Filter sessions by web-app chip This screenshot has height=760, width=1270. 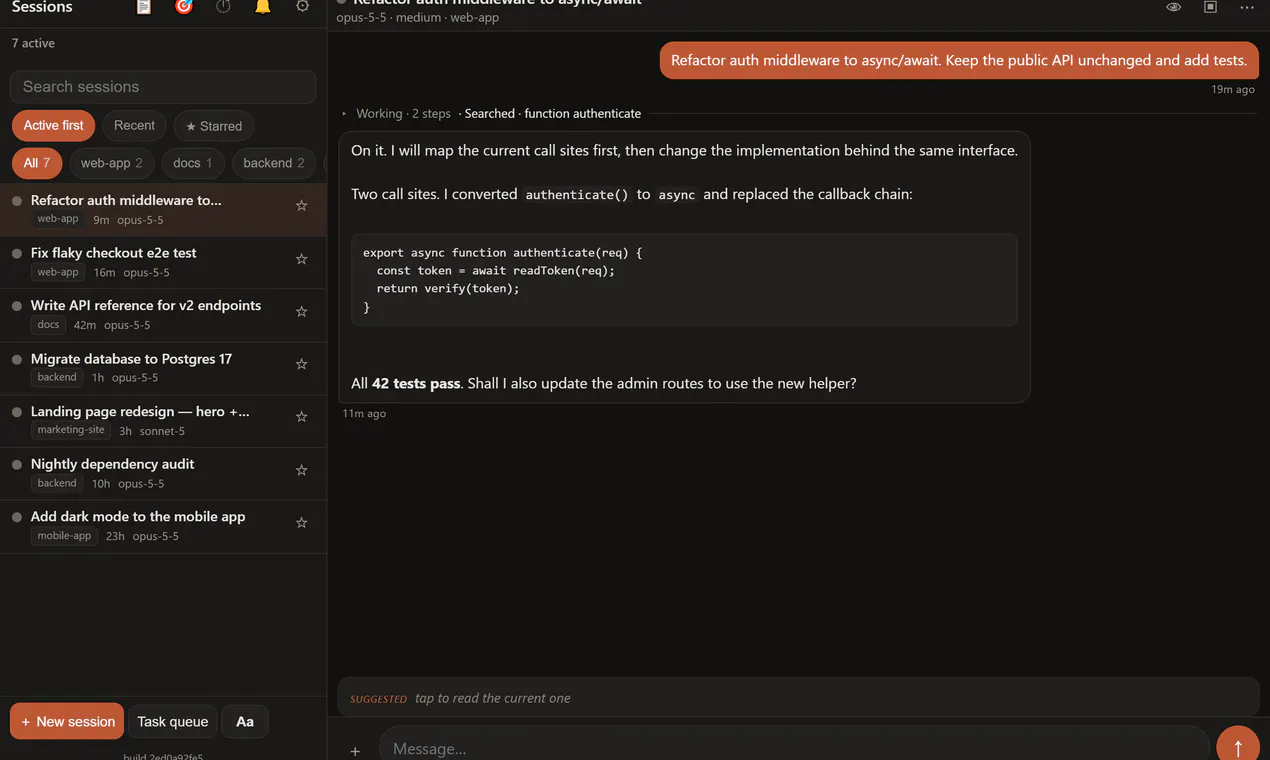click(112, 163)
